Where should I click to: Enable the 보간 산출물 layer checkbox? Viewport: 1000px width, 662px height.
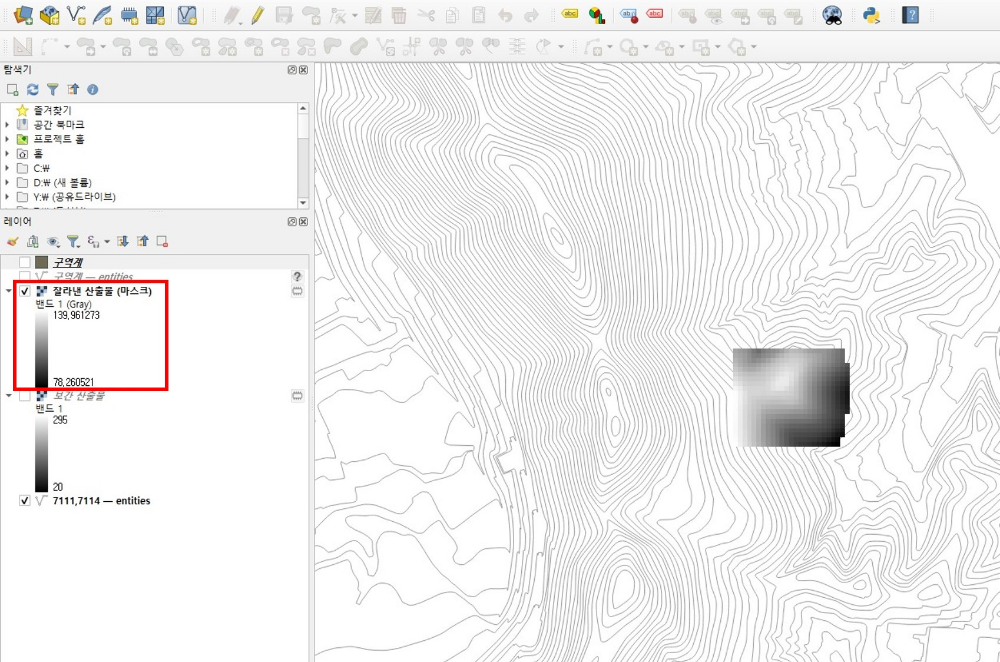[x=24, y=395]
